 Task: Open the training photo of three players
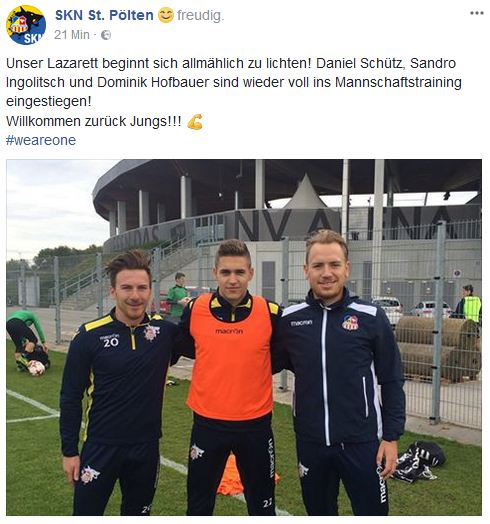tap(244, 337)
